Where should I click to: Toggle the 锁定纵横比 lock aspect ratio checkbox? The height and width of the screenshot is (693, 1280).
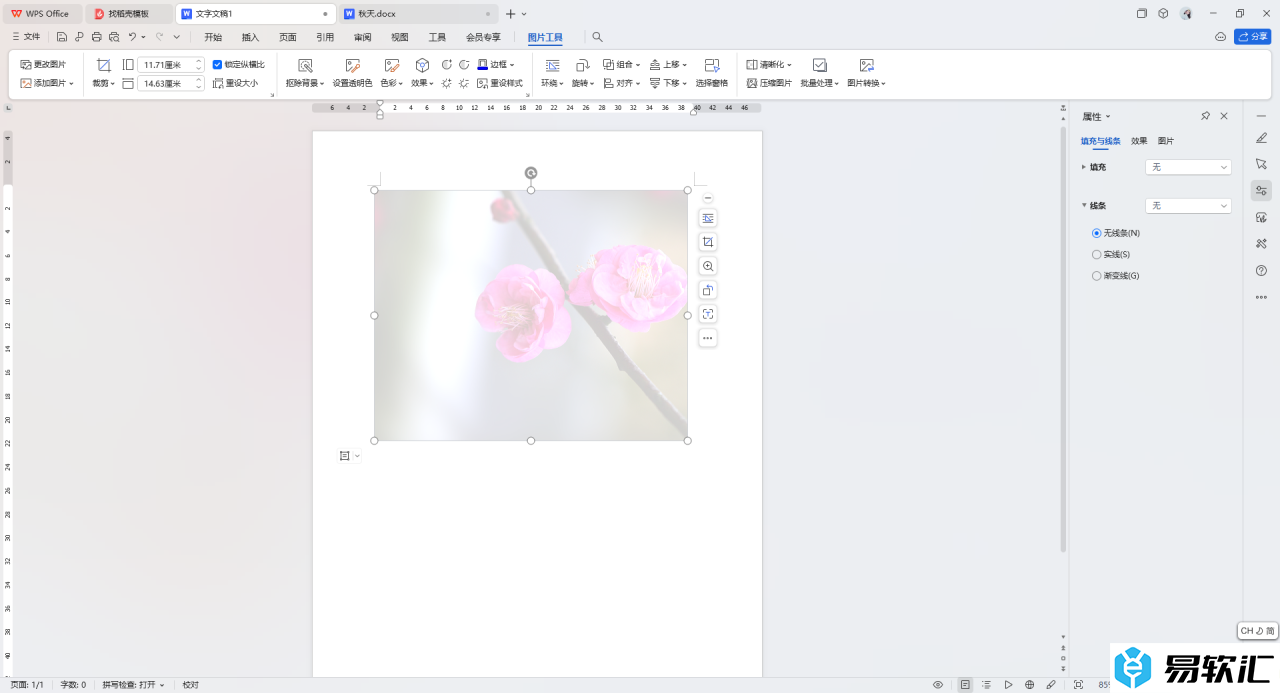pyautogui.click(x=217, y=64)
